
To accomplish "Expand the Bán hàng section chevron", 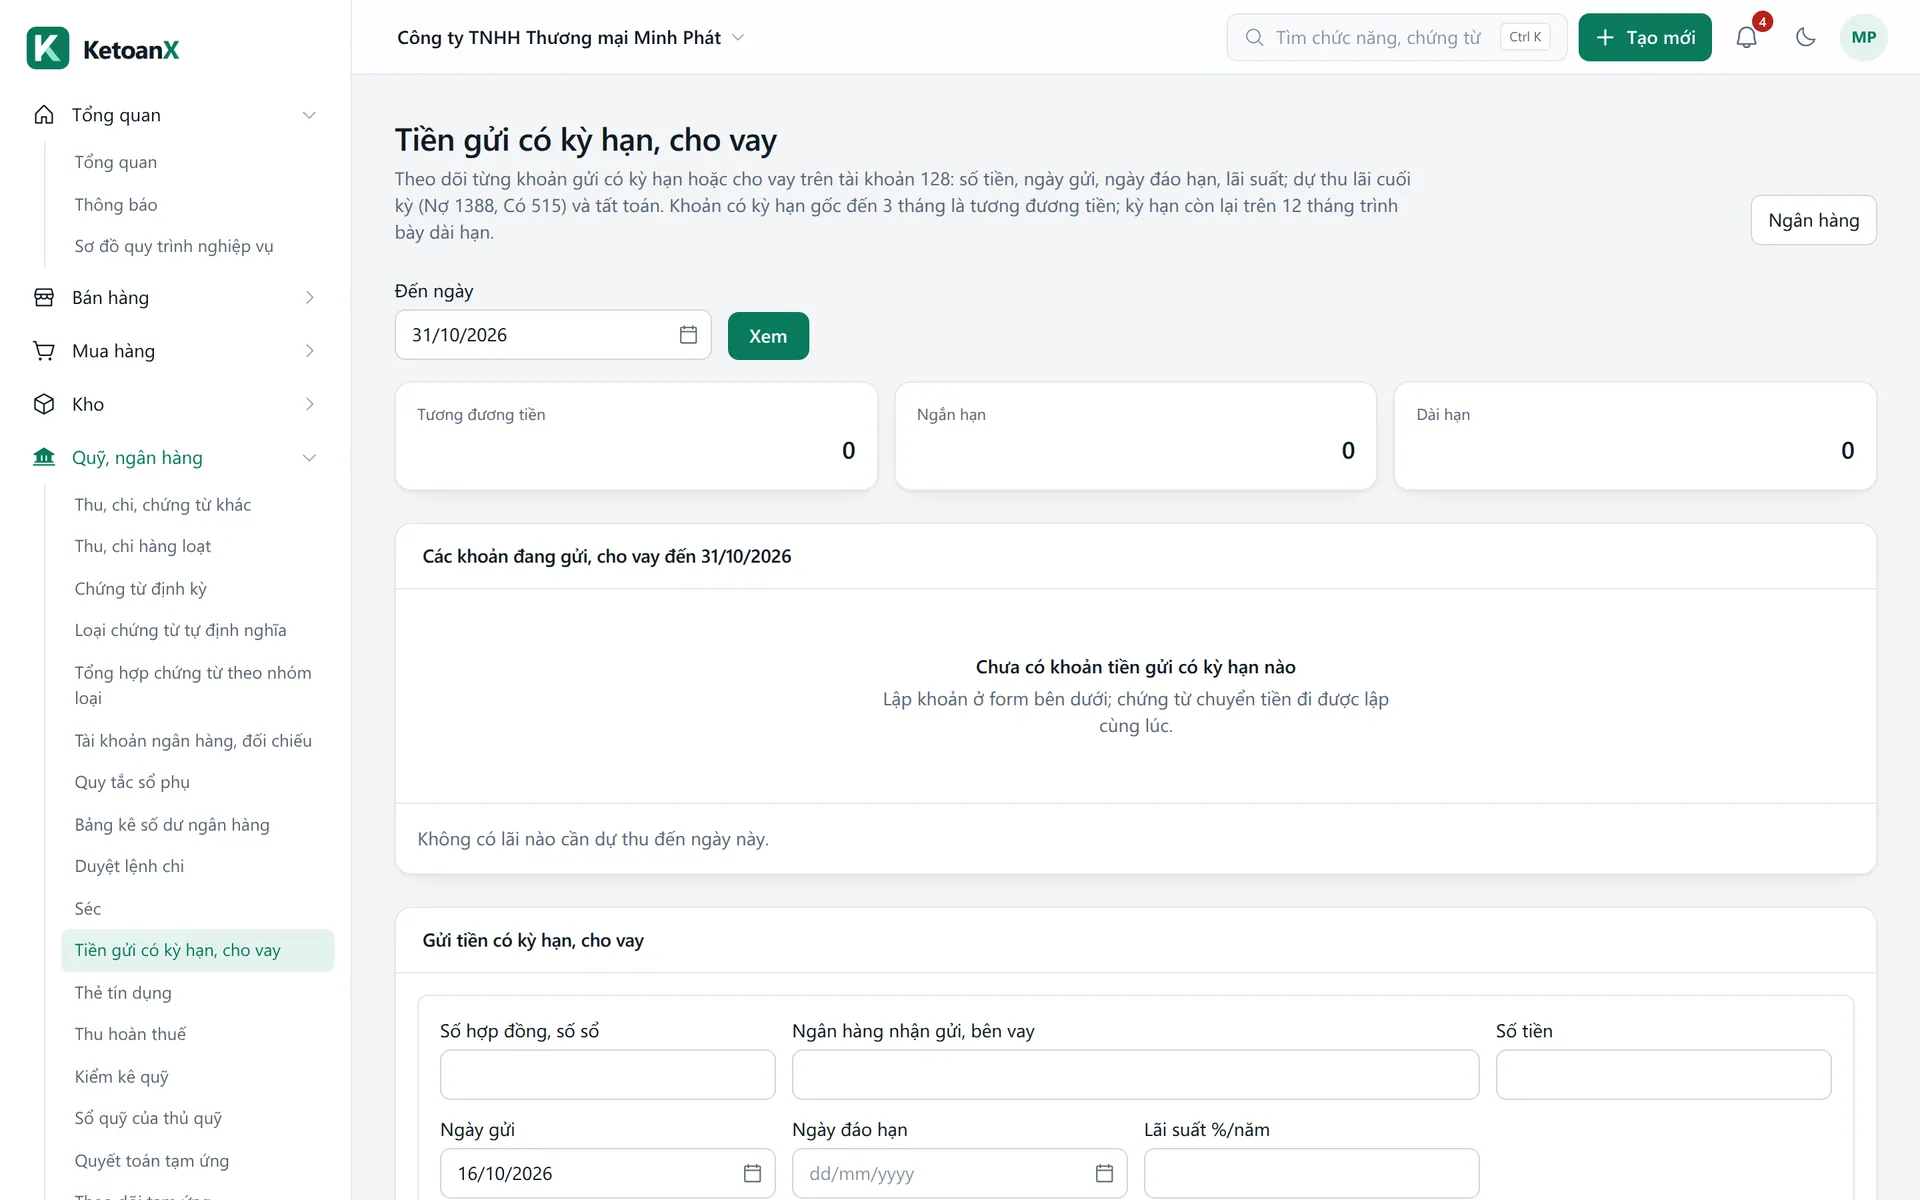I will pos(309,297).
